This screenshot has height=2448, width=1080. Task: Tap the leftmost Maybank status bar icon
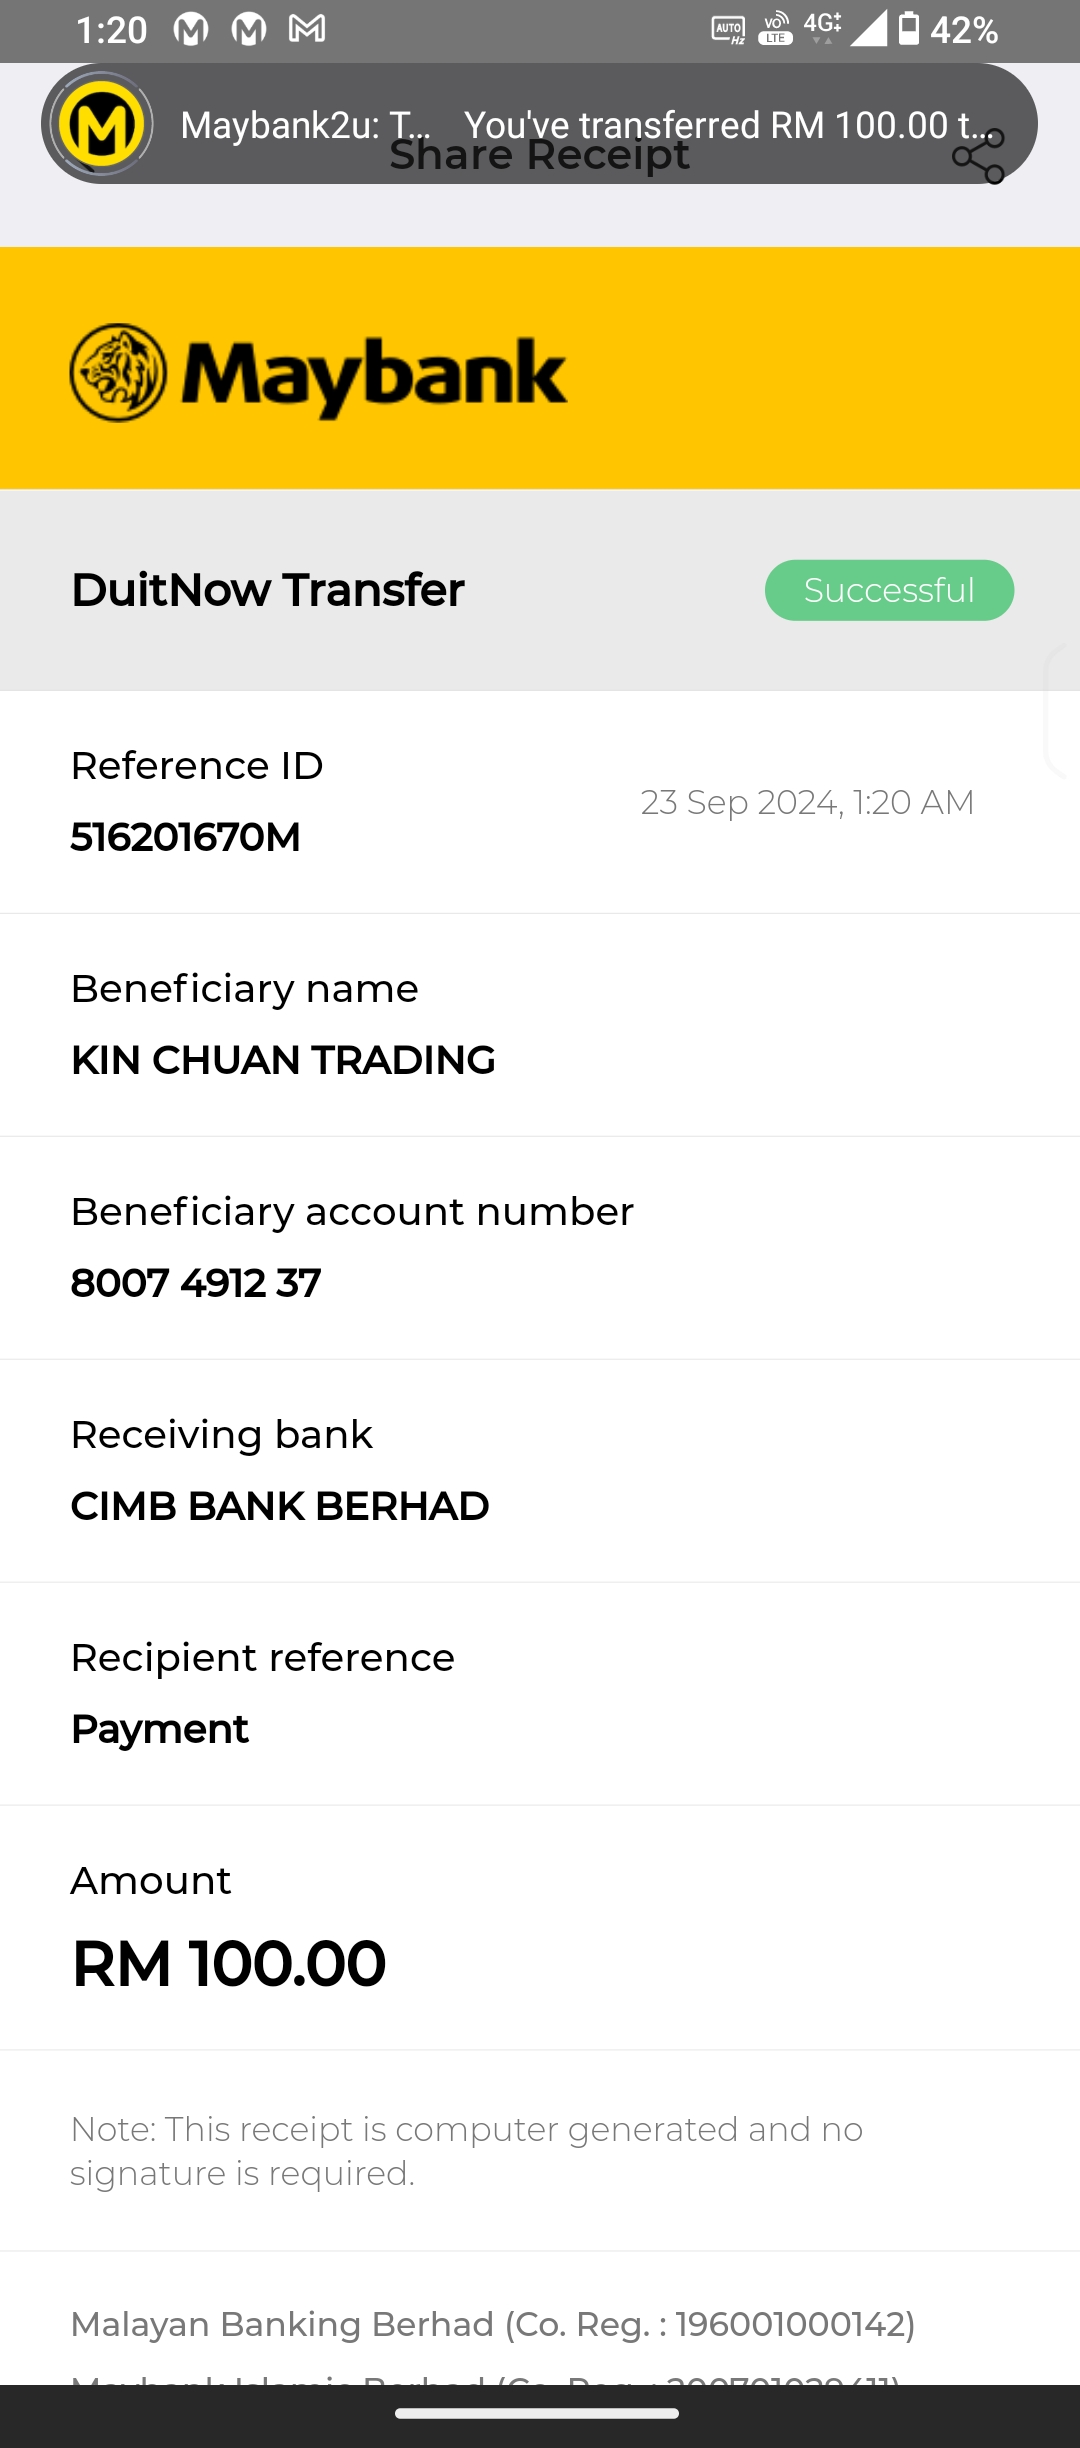[x=191, y=30]
